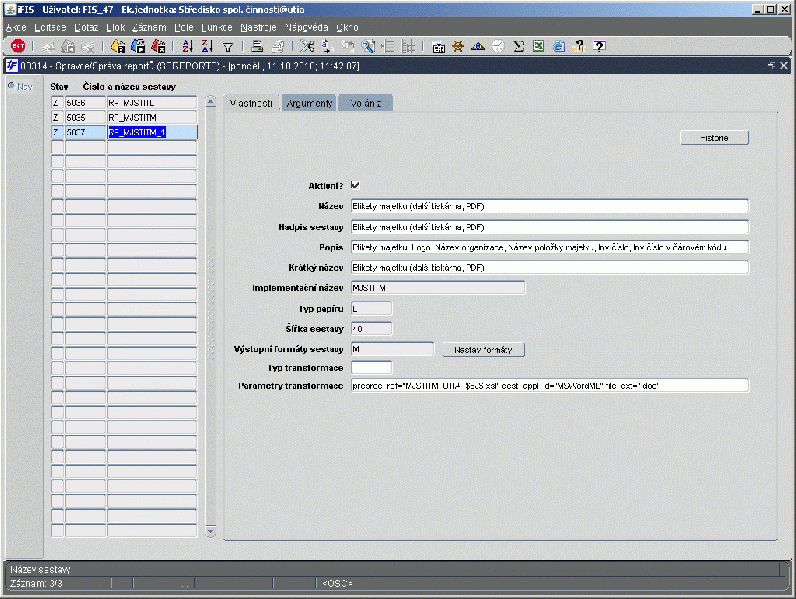The image size is (796, 599).
Task: Click the ascending A-Z sort icon
Action: tap(187, 46)
